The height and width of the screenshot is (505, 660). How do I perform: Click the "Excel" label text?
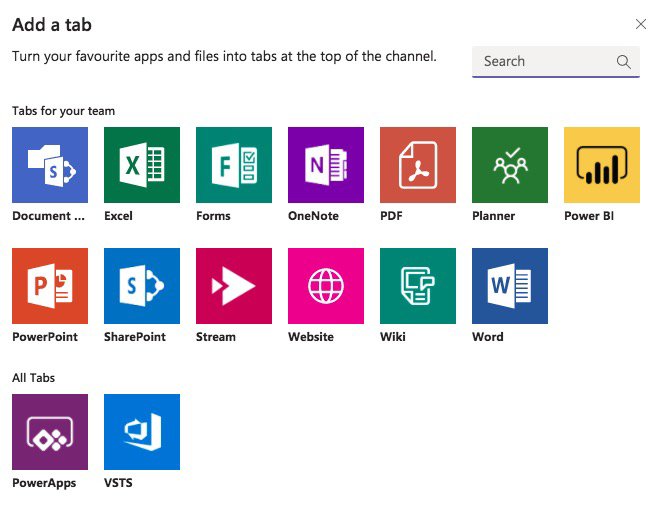[x=118, y=216]
